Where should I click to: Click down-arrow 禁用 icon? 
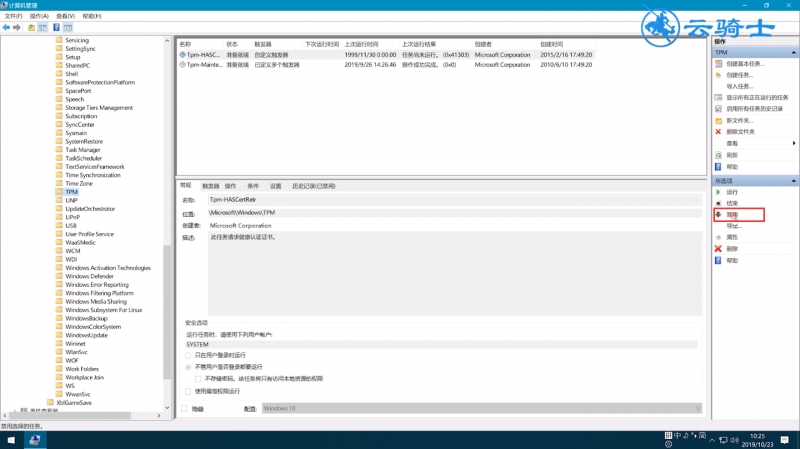(718, 215)
